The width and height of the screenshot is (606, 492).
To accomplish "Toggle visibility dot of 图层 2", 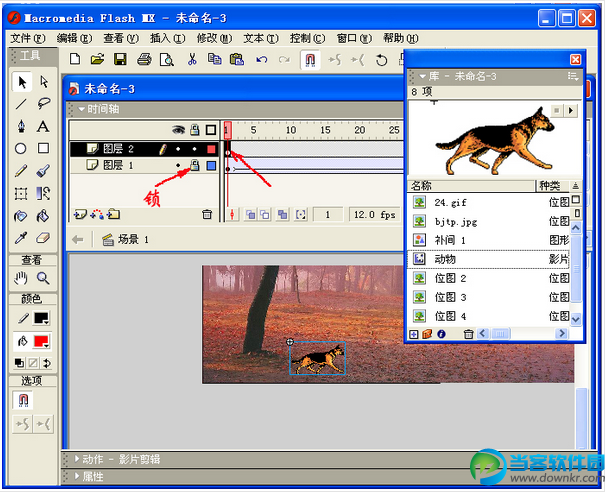I will pyautogui.click(x=178, y=149).
